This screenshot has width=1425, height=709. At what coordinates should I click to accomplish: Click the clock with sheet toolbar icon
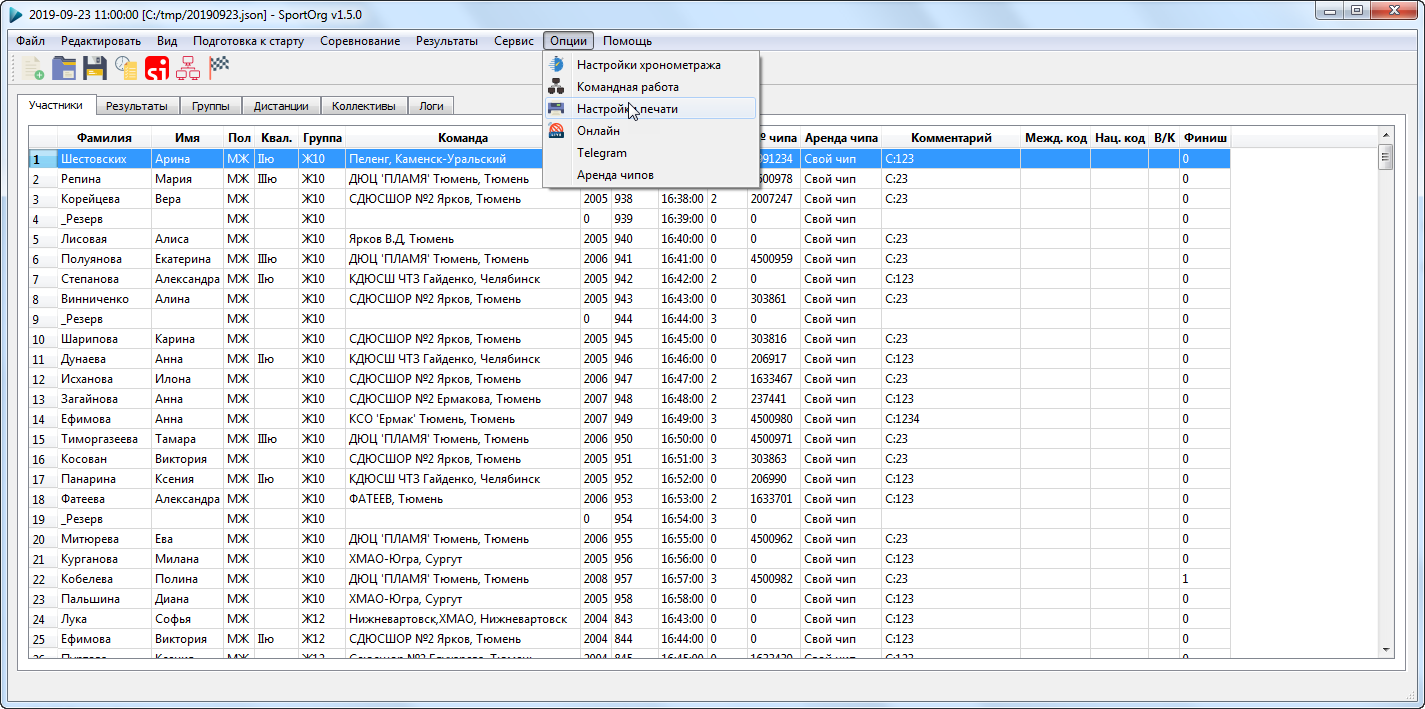[126, 68]
